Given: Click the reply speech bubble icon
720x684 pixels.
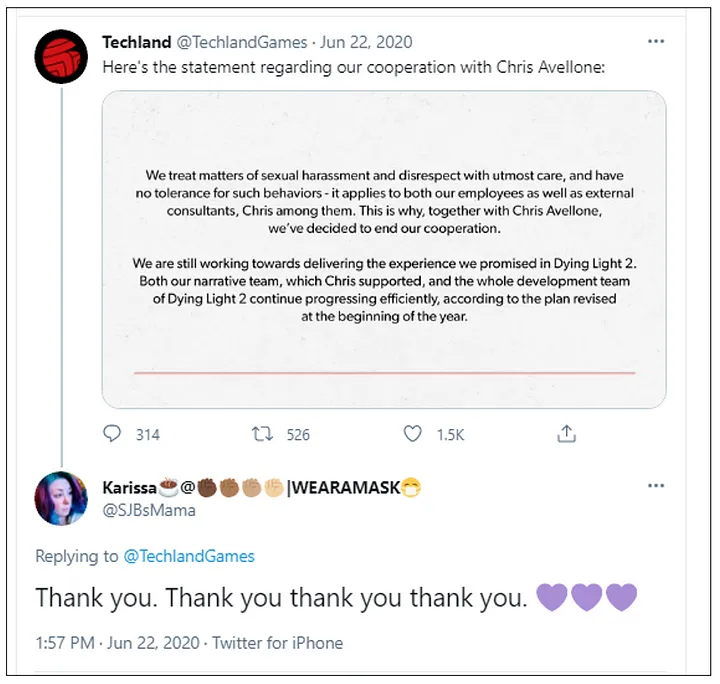Looking at the screenshot, I should [x=112, y=433].
